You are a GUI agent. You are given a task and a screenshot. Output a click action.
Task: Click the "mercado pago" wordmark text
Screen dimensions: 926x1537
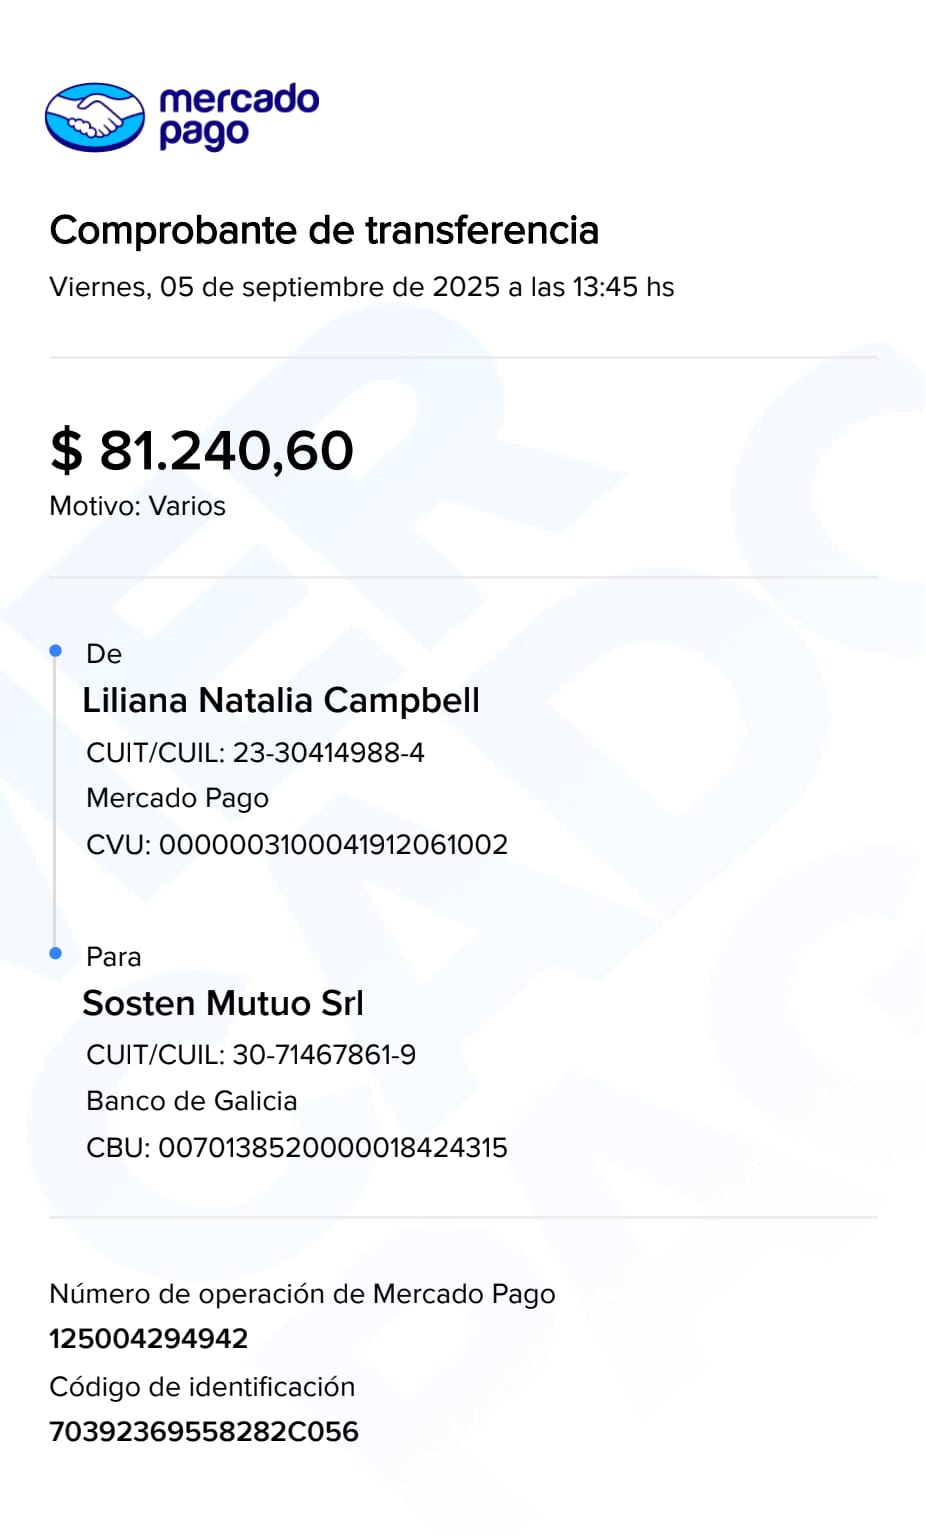pyautogui.click(x=238, y=116)
